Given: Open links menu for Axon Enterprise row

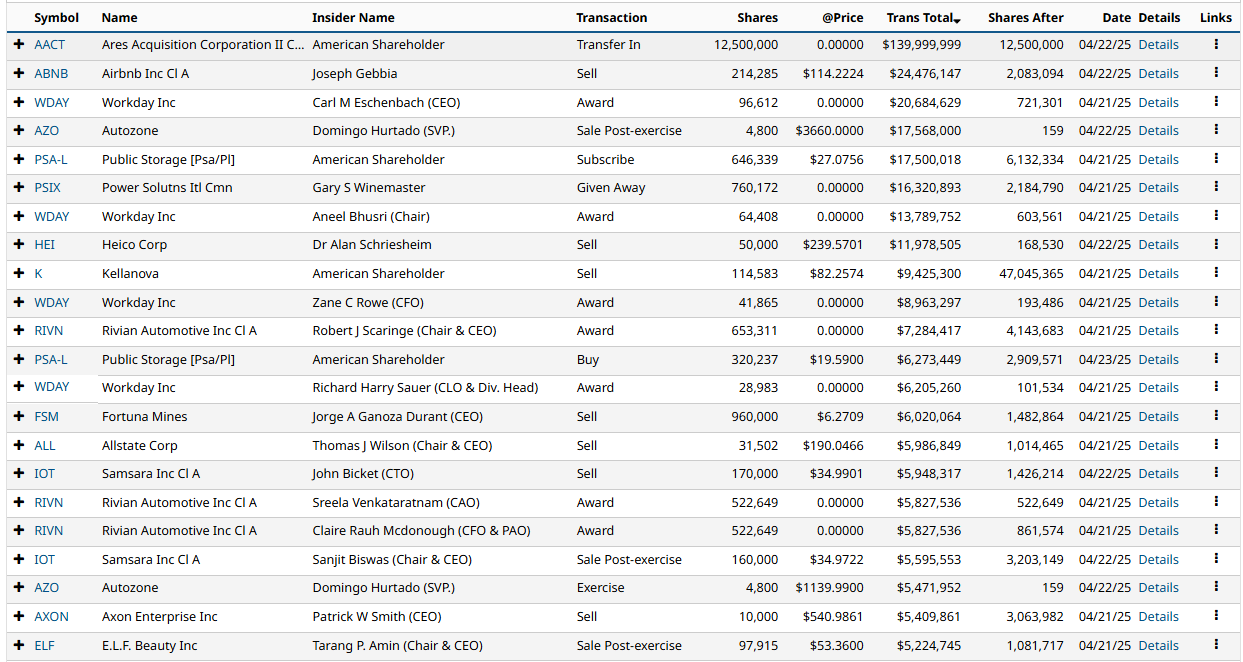Looking at the screenshot, I should click(x=1216, y=616).
